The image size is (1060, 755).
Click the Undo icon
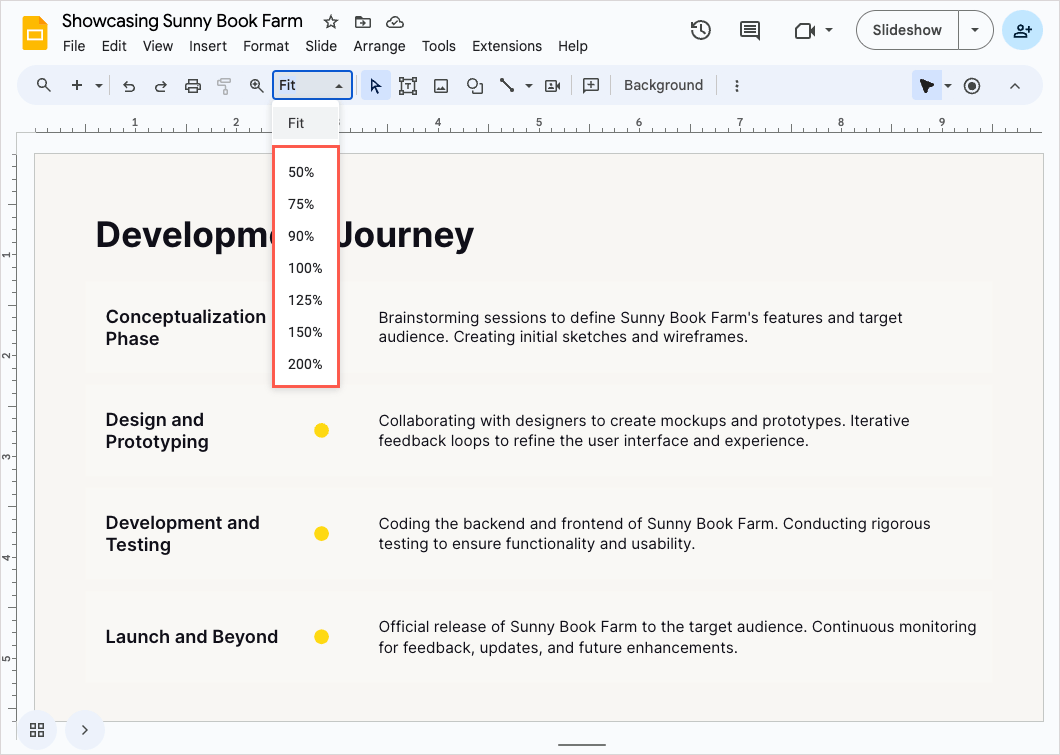pyautogui.click(x=128, y=86)
